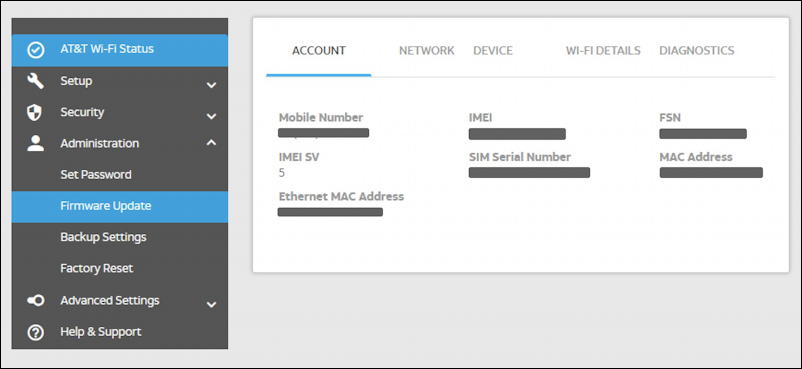Expand the Security menu chevron
This screenshot has width=802, height=369.
click(x=211, y=117)
